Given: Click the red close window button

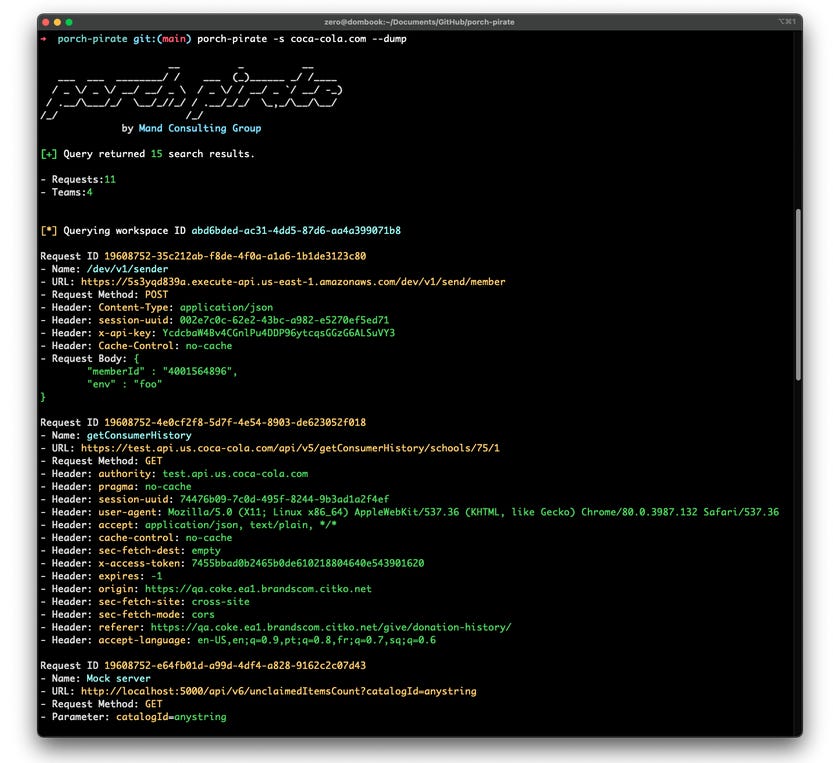Looking at the screenshot, I should (46, 22).
